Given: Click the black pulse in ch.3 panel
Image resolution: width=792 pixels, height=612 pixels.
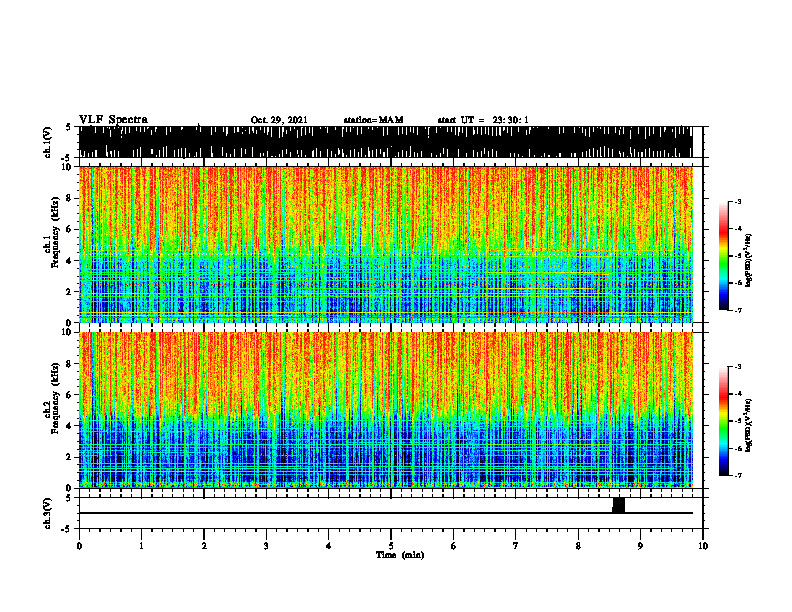Looking at the screenshot, I should [x=618, y=505].
